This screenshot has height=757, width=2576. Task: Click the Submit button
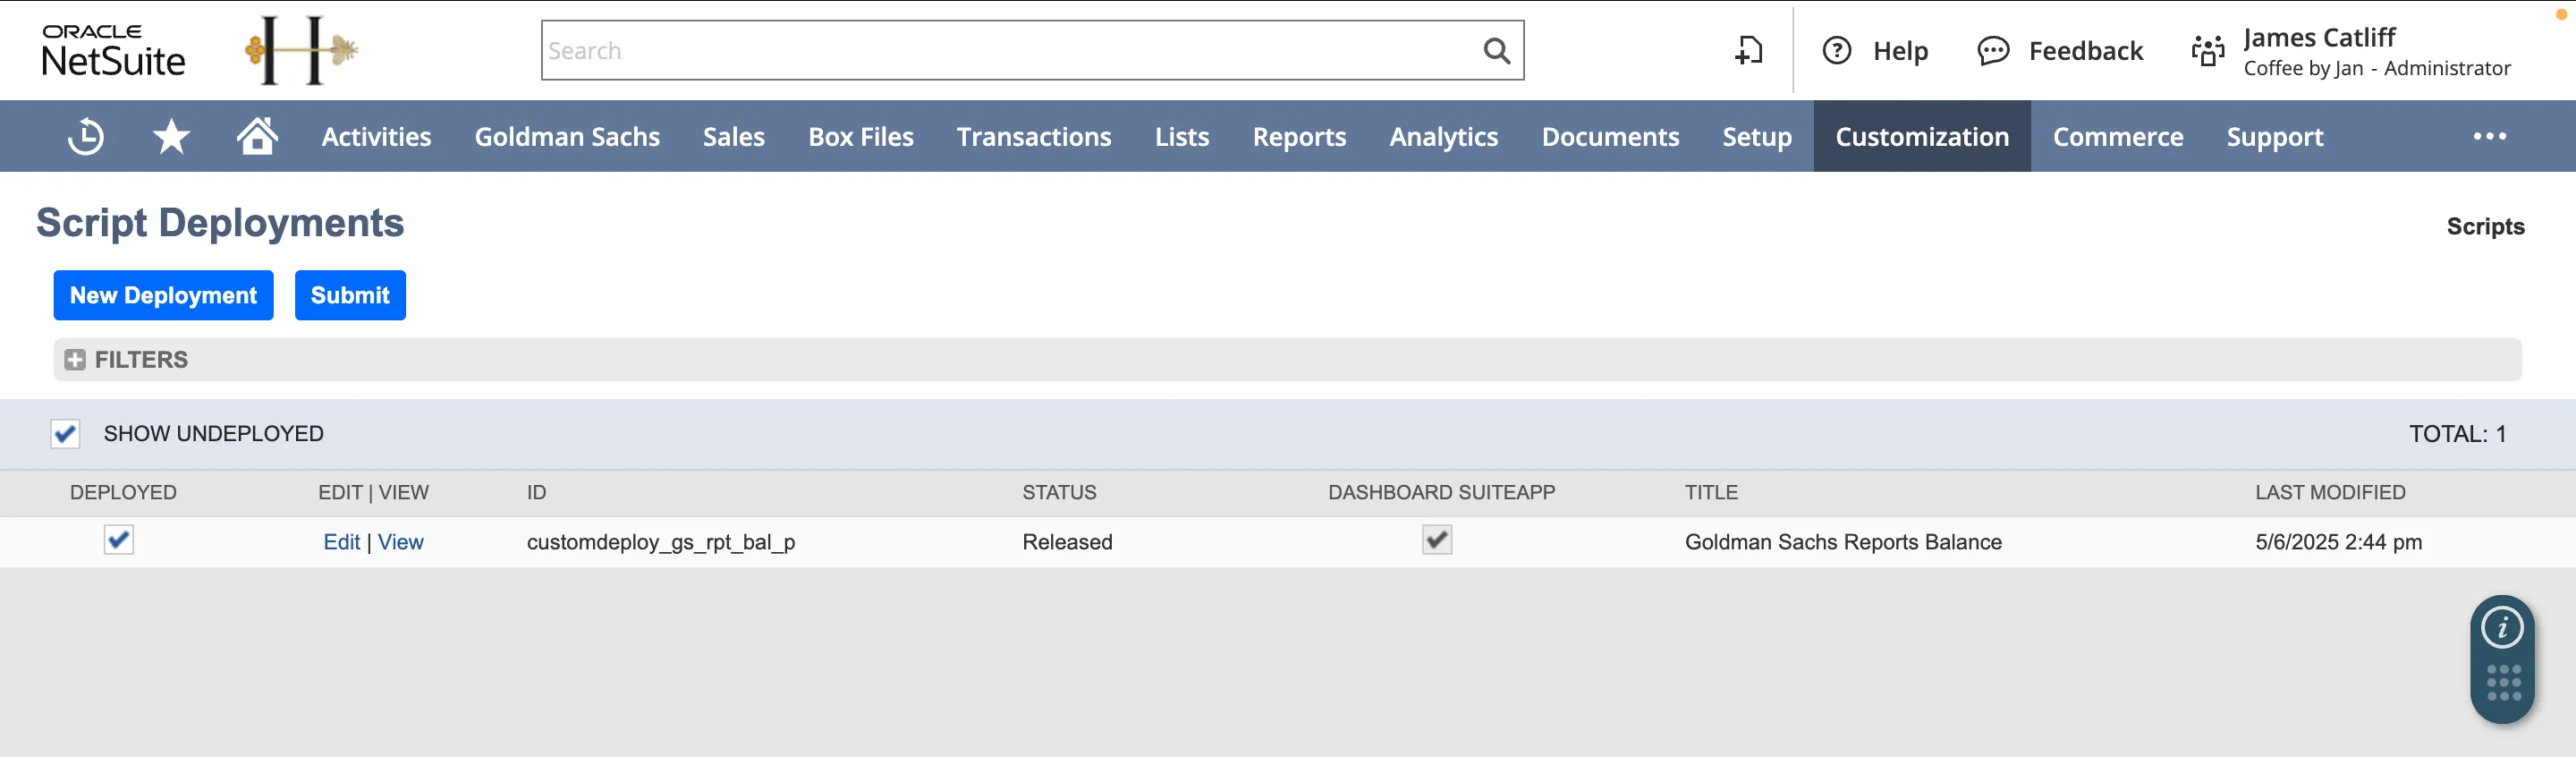350,295
